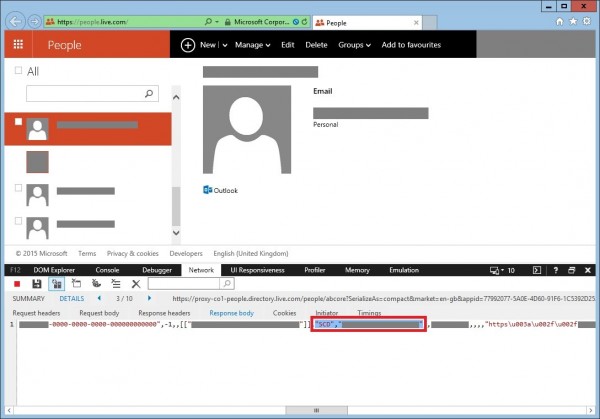This screenshot has width=600, height=419.
Task: Switch to Memory tab
Action: click(x=357, y=270)
